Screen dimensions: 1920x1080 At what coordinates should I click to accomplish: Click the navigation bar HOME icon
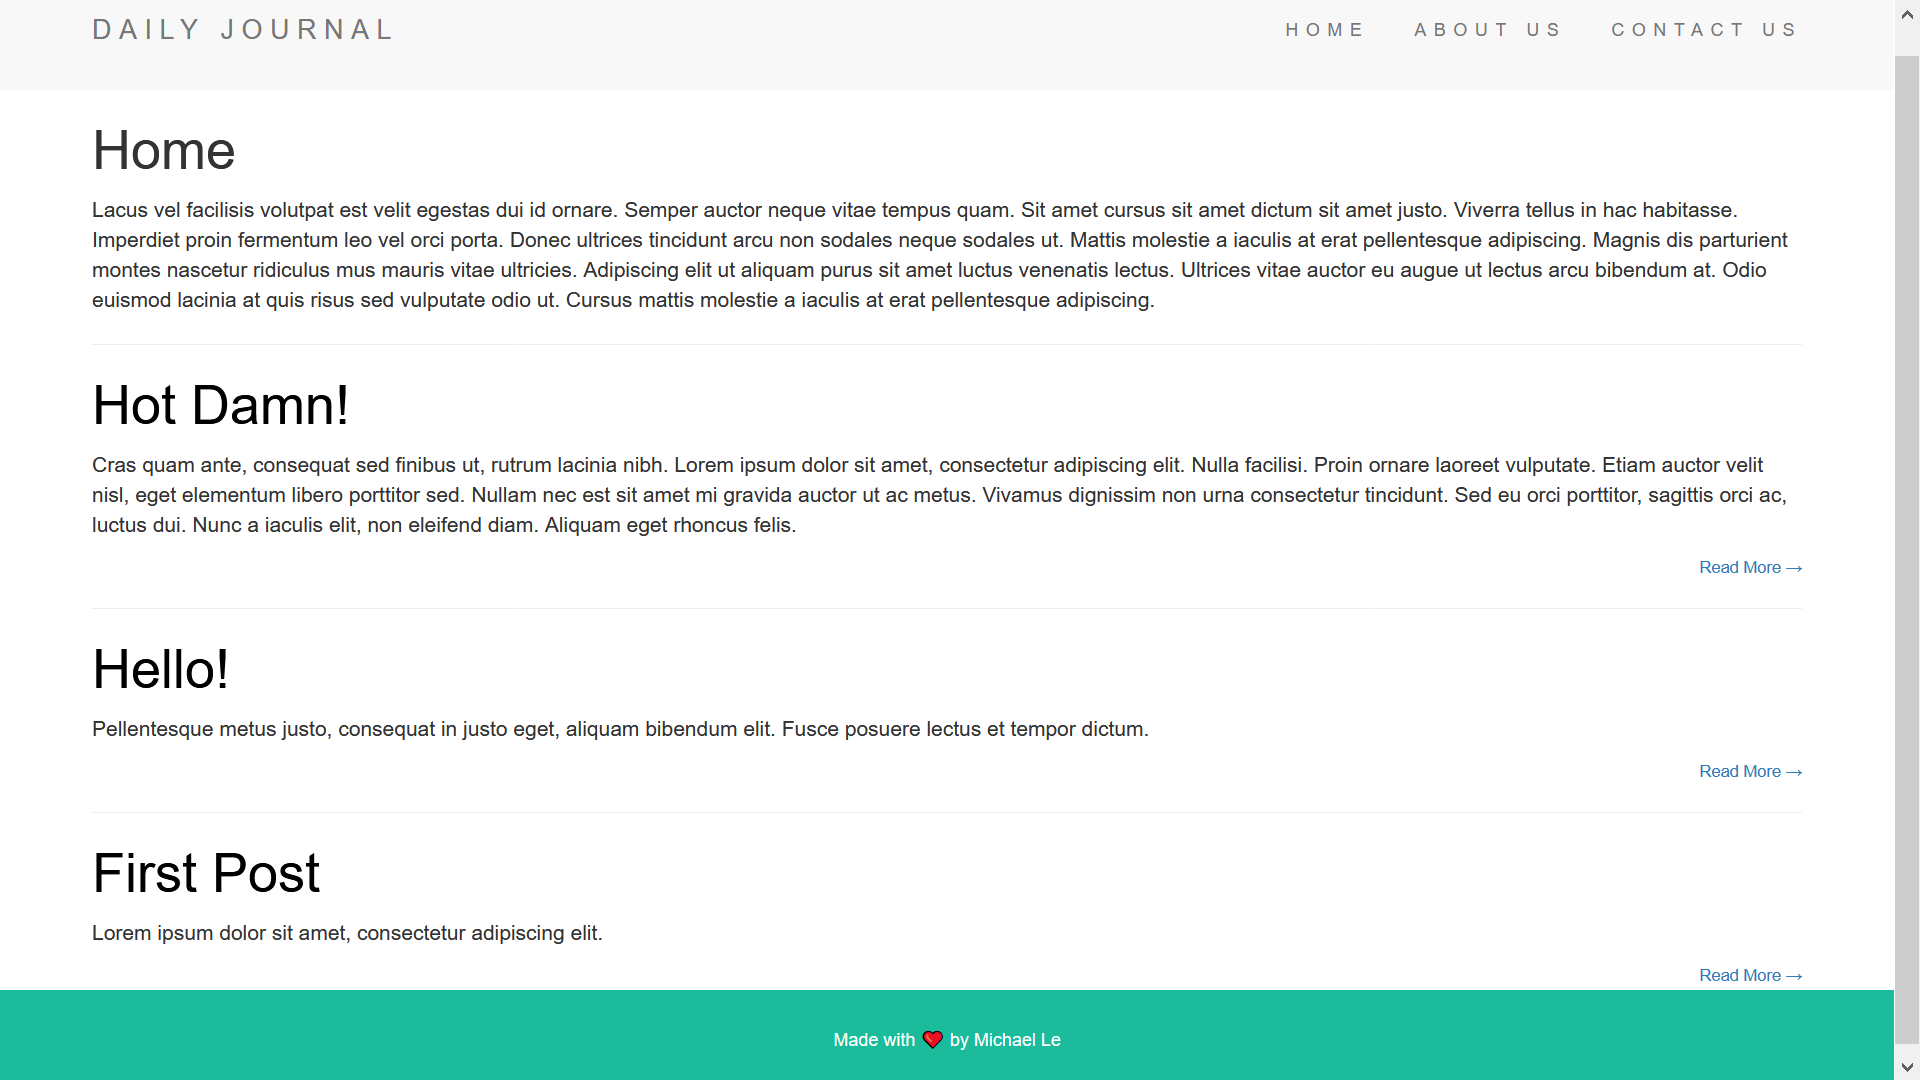point(1325,30)
